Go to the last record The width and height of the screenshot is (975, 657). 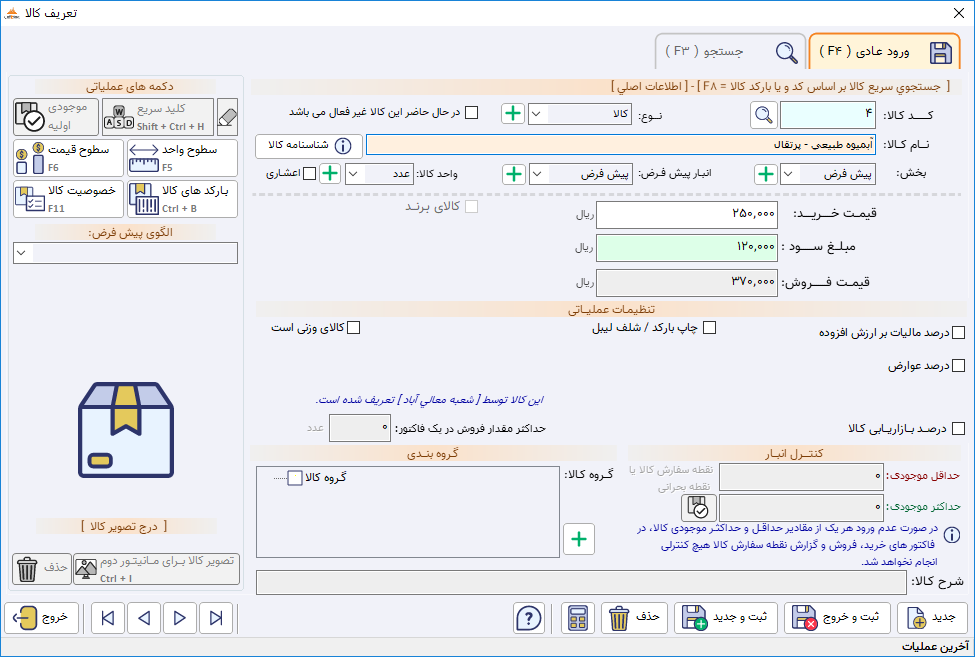click(x=216, y=618)
